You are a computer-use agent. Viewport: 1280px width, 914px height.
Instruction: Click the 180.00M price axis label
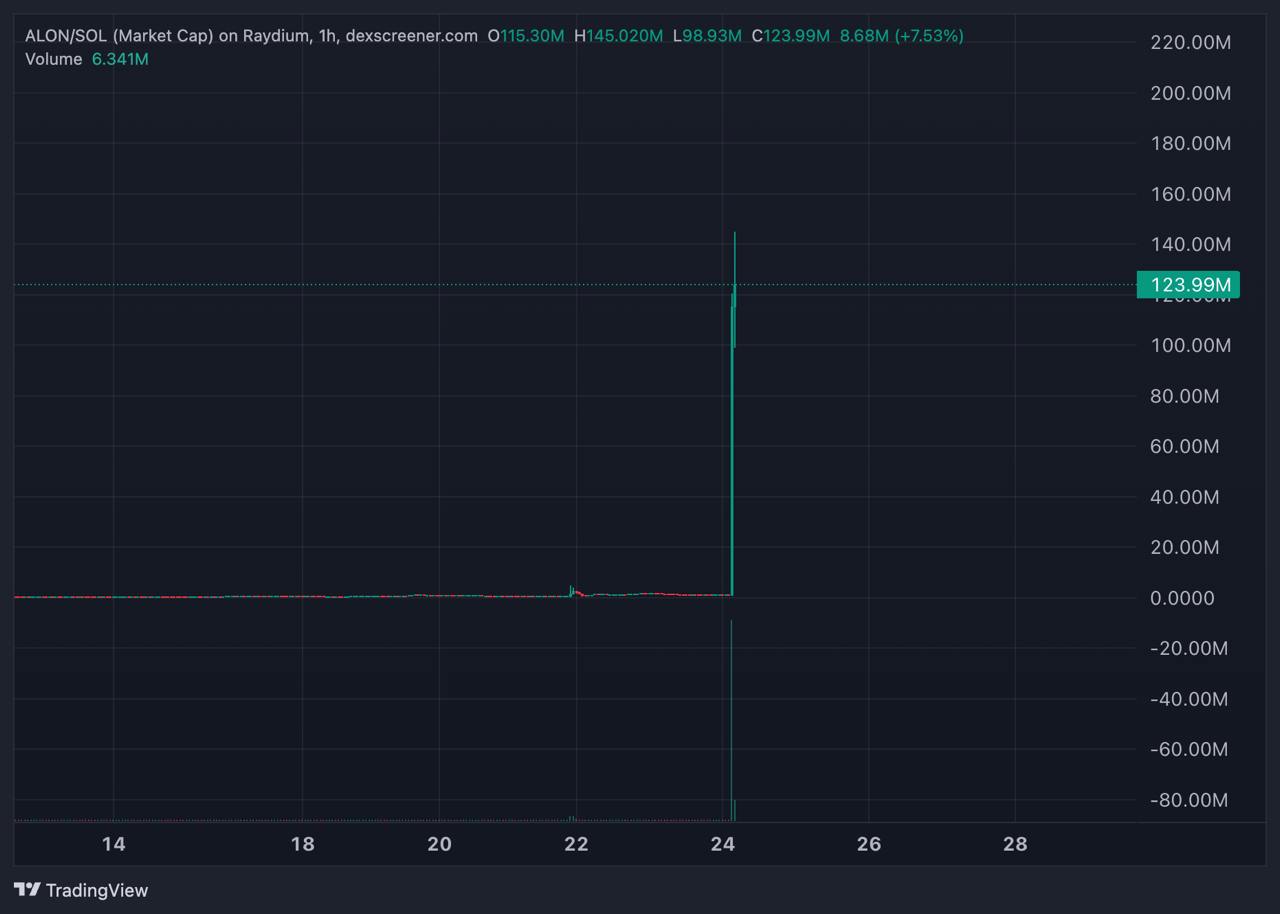pos(1190,143)
